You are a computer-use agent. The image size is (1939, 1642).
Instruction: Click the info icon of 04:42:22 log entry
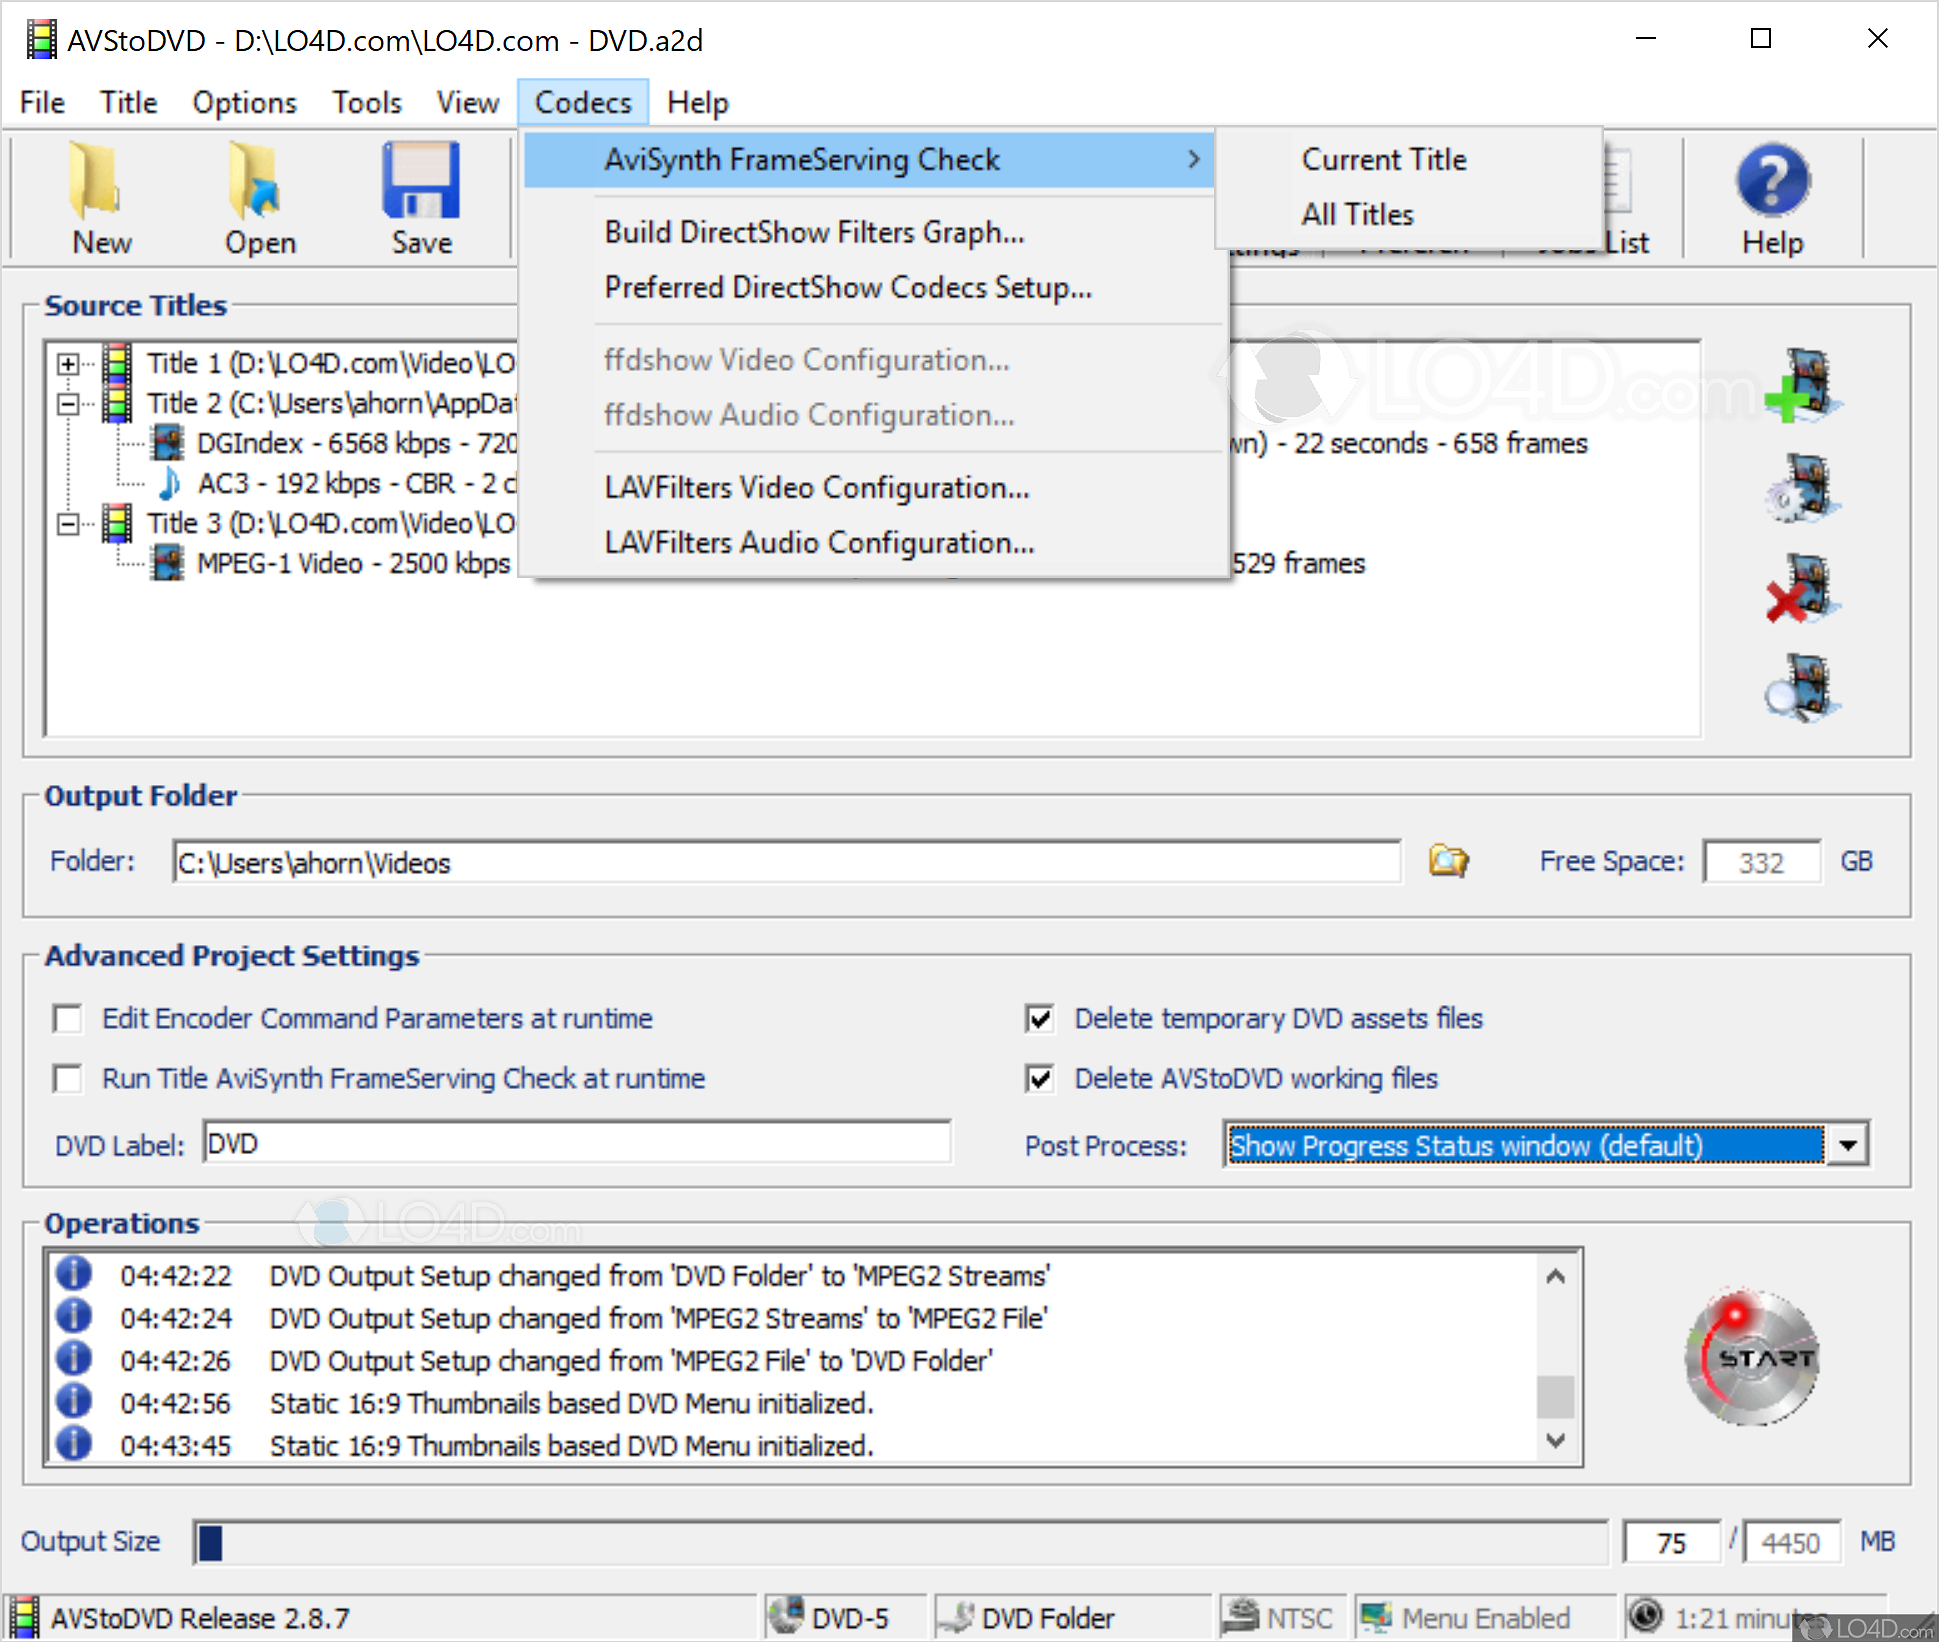click(x=74, y=1273)
